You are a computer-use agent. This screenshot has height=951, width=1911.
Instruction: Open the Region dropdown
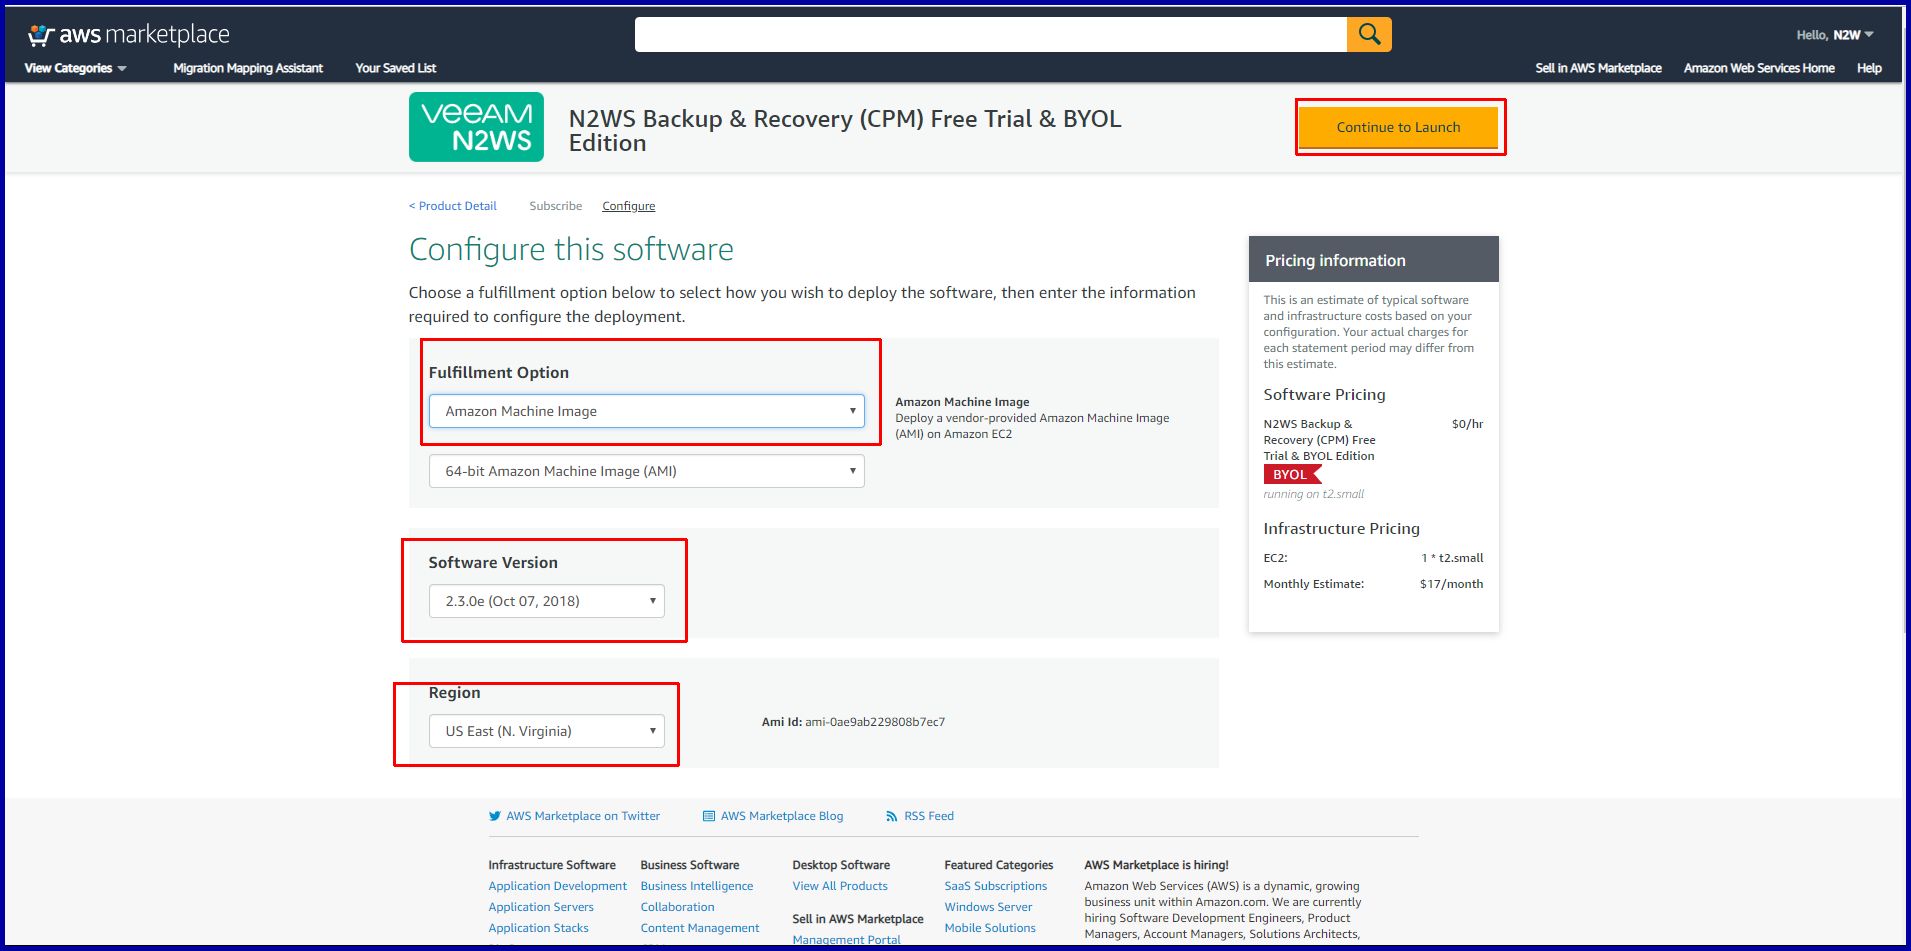click(x=547, y=731)
